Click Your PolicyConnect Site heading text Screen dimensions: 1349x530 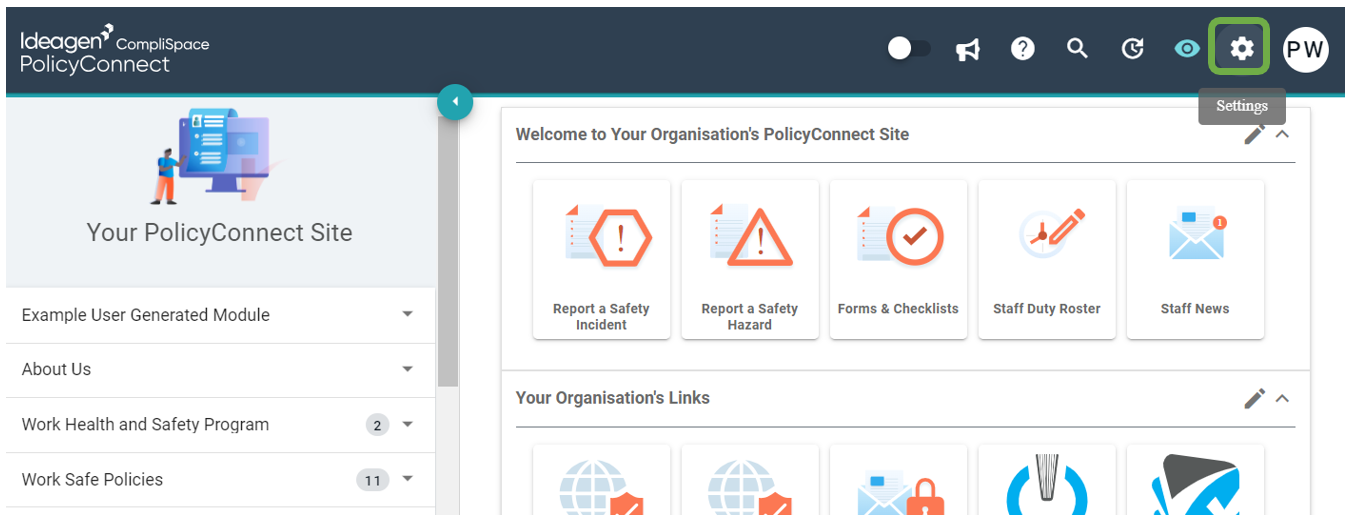(x=220, y=233)
